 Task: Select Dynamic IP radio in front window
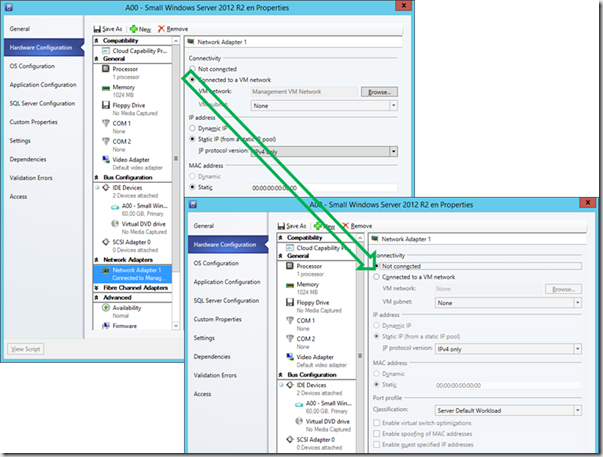(376, 325)
